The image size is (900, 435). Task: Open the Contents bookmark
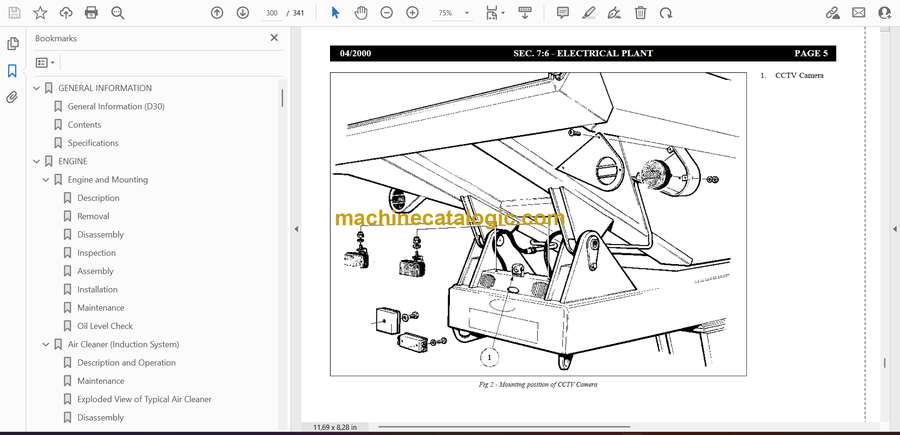(84, 125)
